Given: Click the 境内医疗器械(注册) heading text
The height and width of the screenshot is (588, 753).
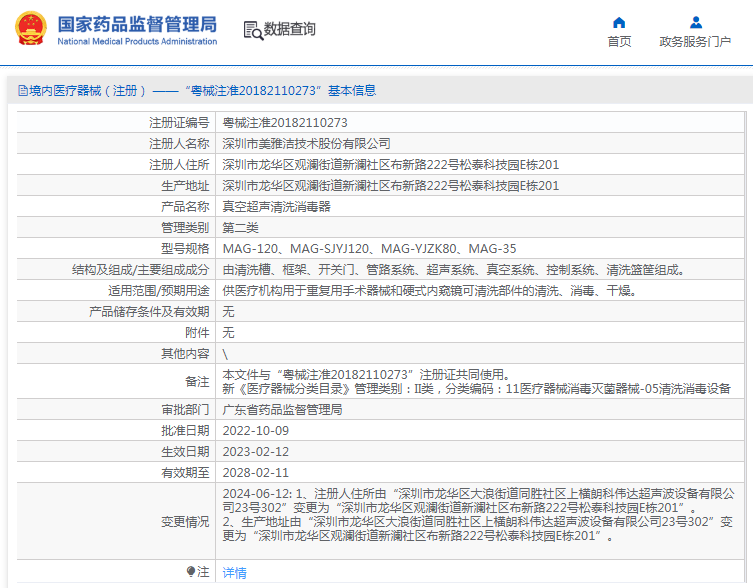Looking at the screenshot, I should pos(87,90).
